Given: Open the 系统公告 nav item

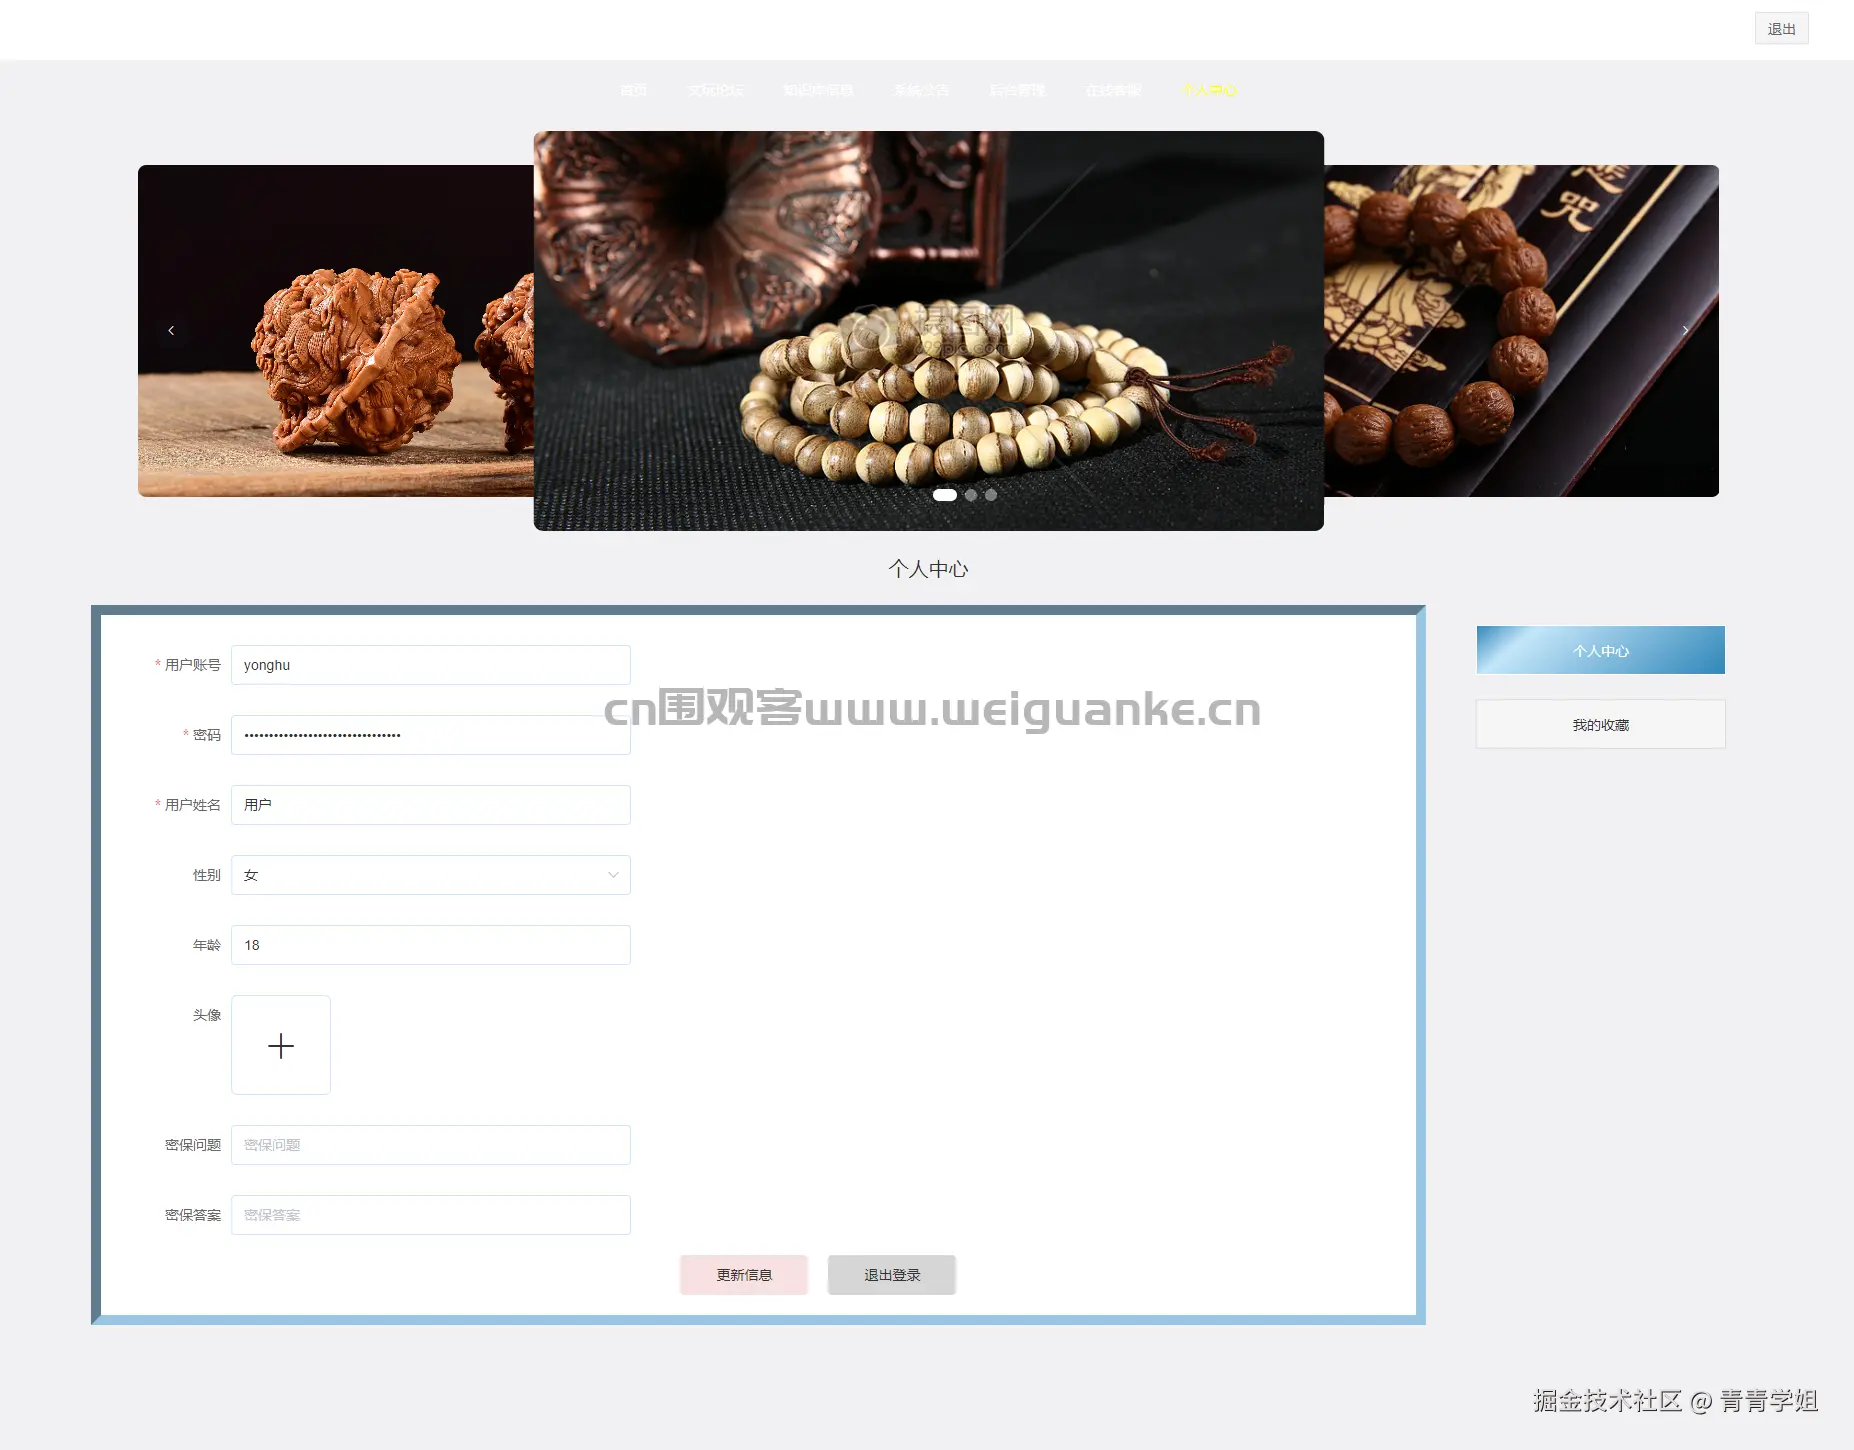Looking at the screenshot, I should (x=921, y=90).
